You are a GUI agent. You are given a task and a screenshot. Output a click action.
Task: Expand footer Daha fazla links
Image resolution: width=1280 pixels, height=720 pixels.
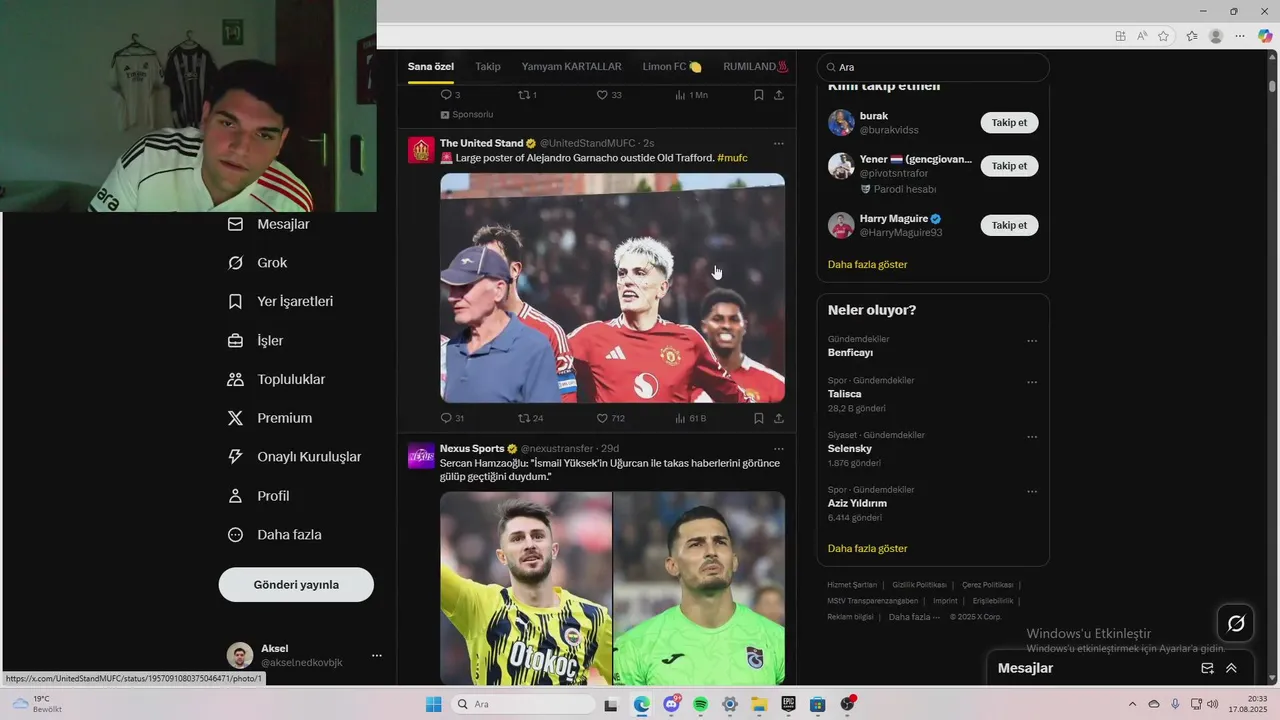click(914, 617)
